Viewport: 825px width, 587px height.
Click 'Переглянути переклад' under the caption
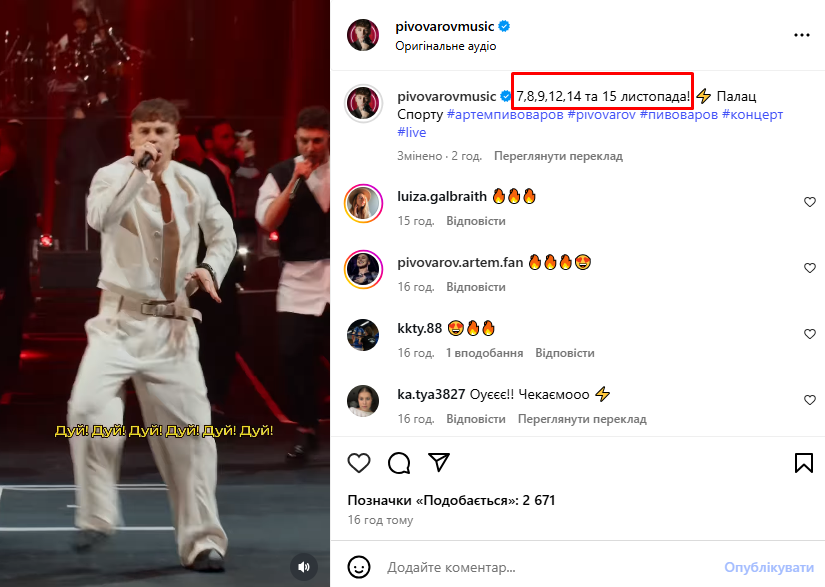tap(558, 156)
